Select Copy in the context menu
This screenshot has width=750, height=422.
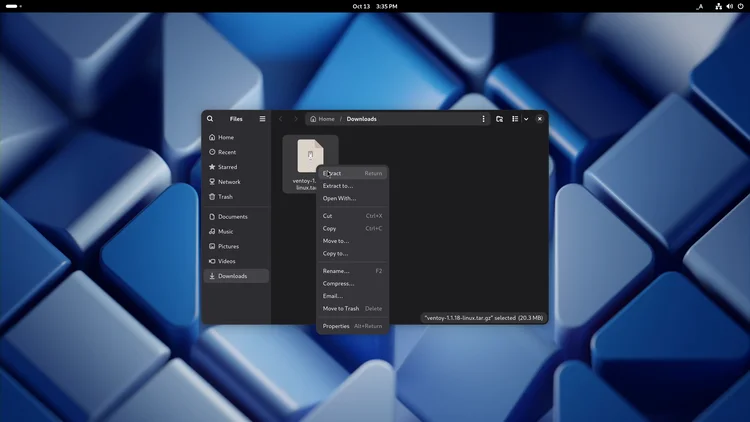[x=353, y=228]
